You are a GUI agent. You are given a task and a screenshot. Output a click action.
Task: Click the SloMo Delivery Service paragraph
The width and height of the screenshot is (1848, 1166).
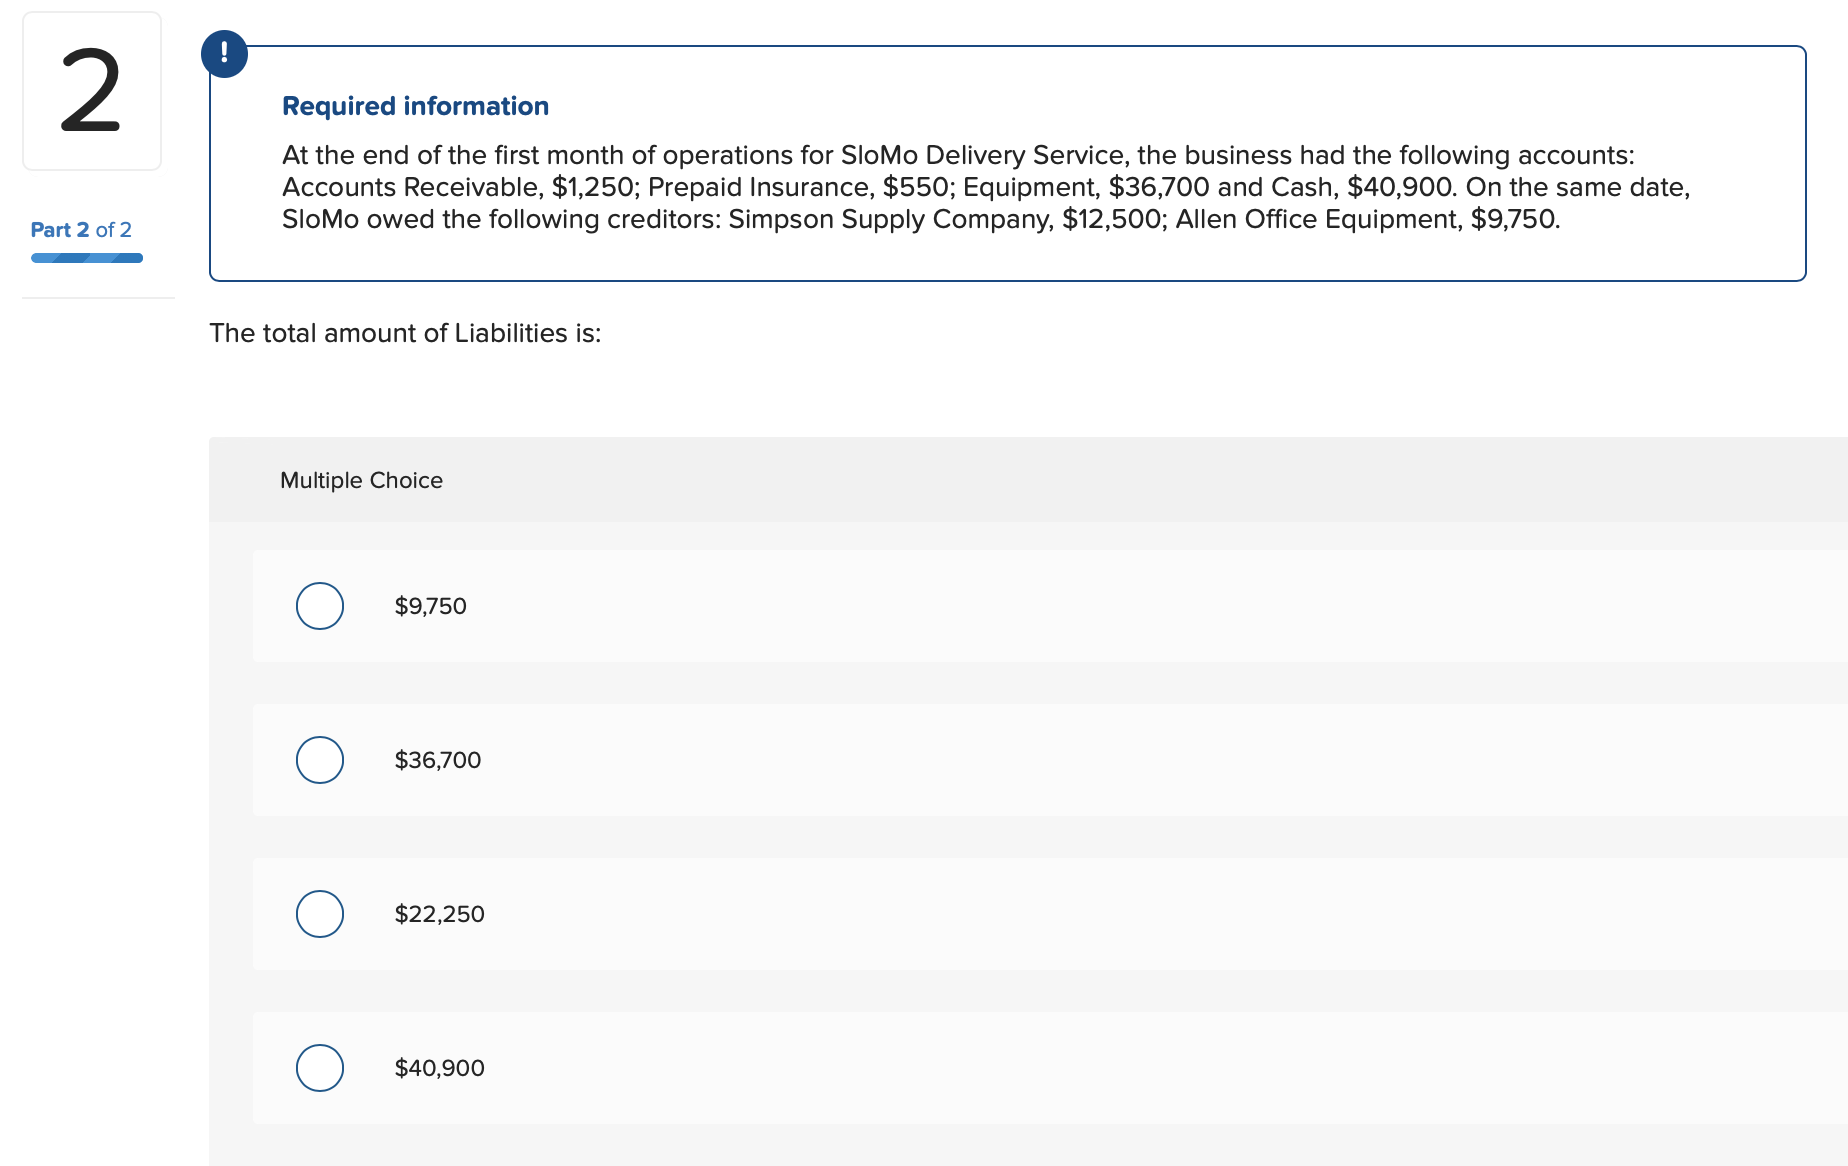[985, 187]
